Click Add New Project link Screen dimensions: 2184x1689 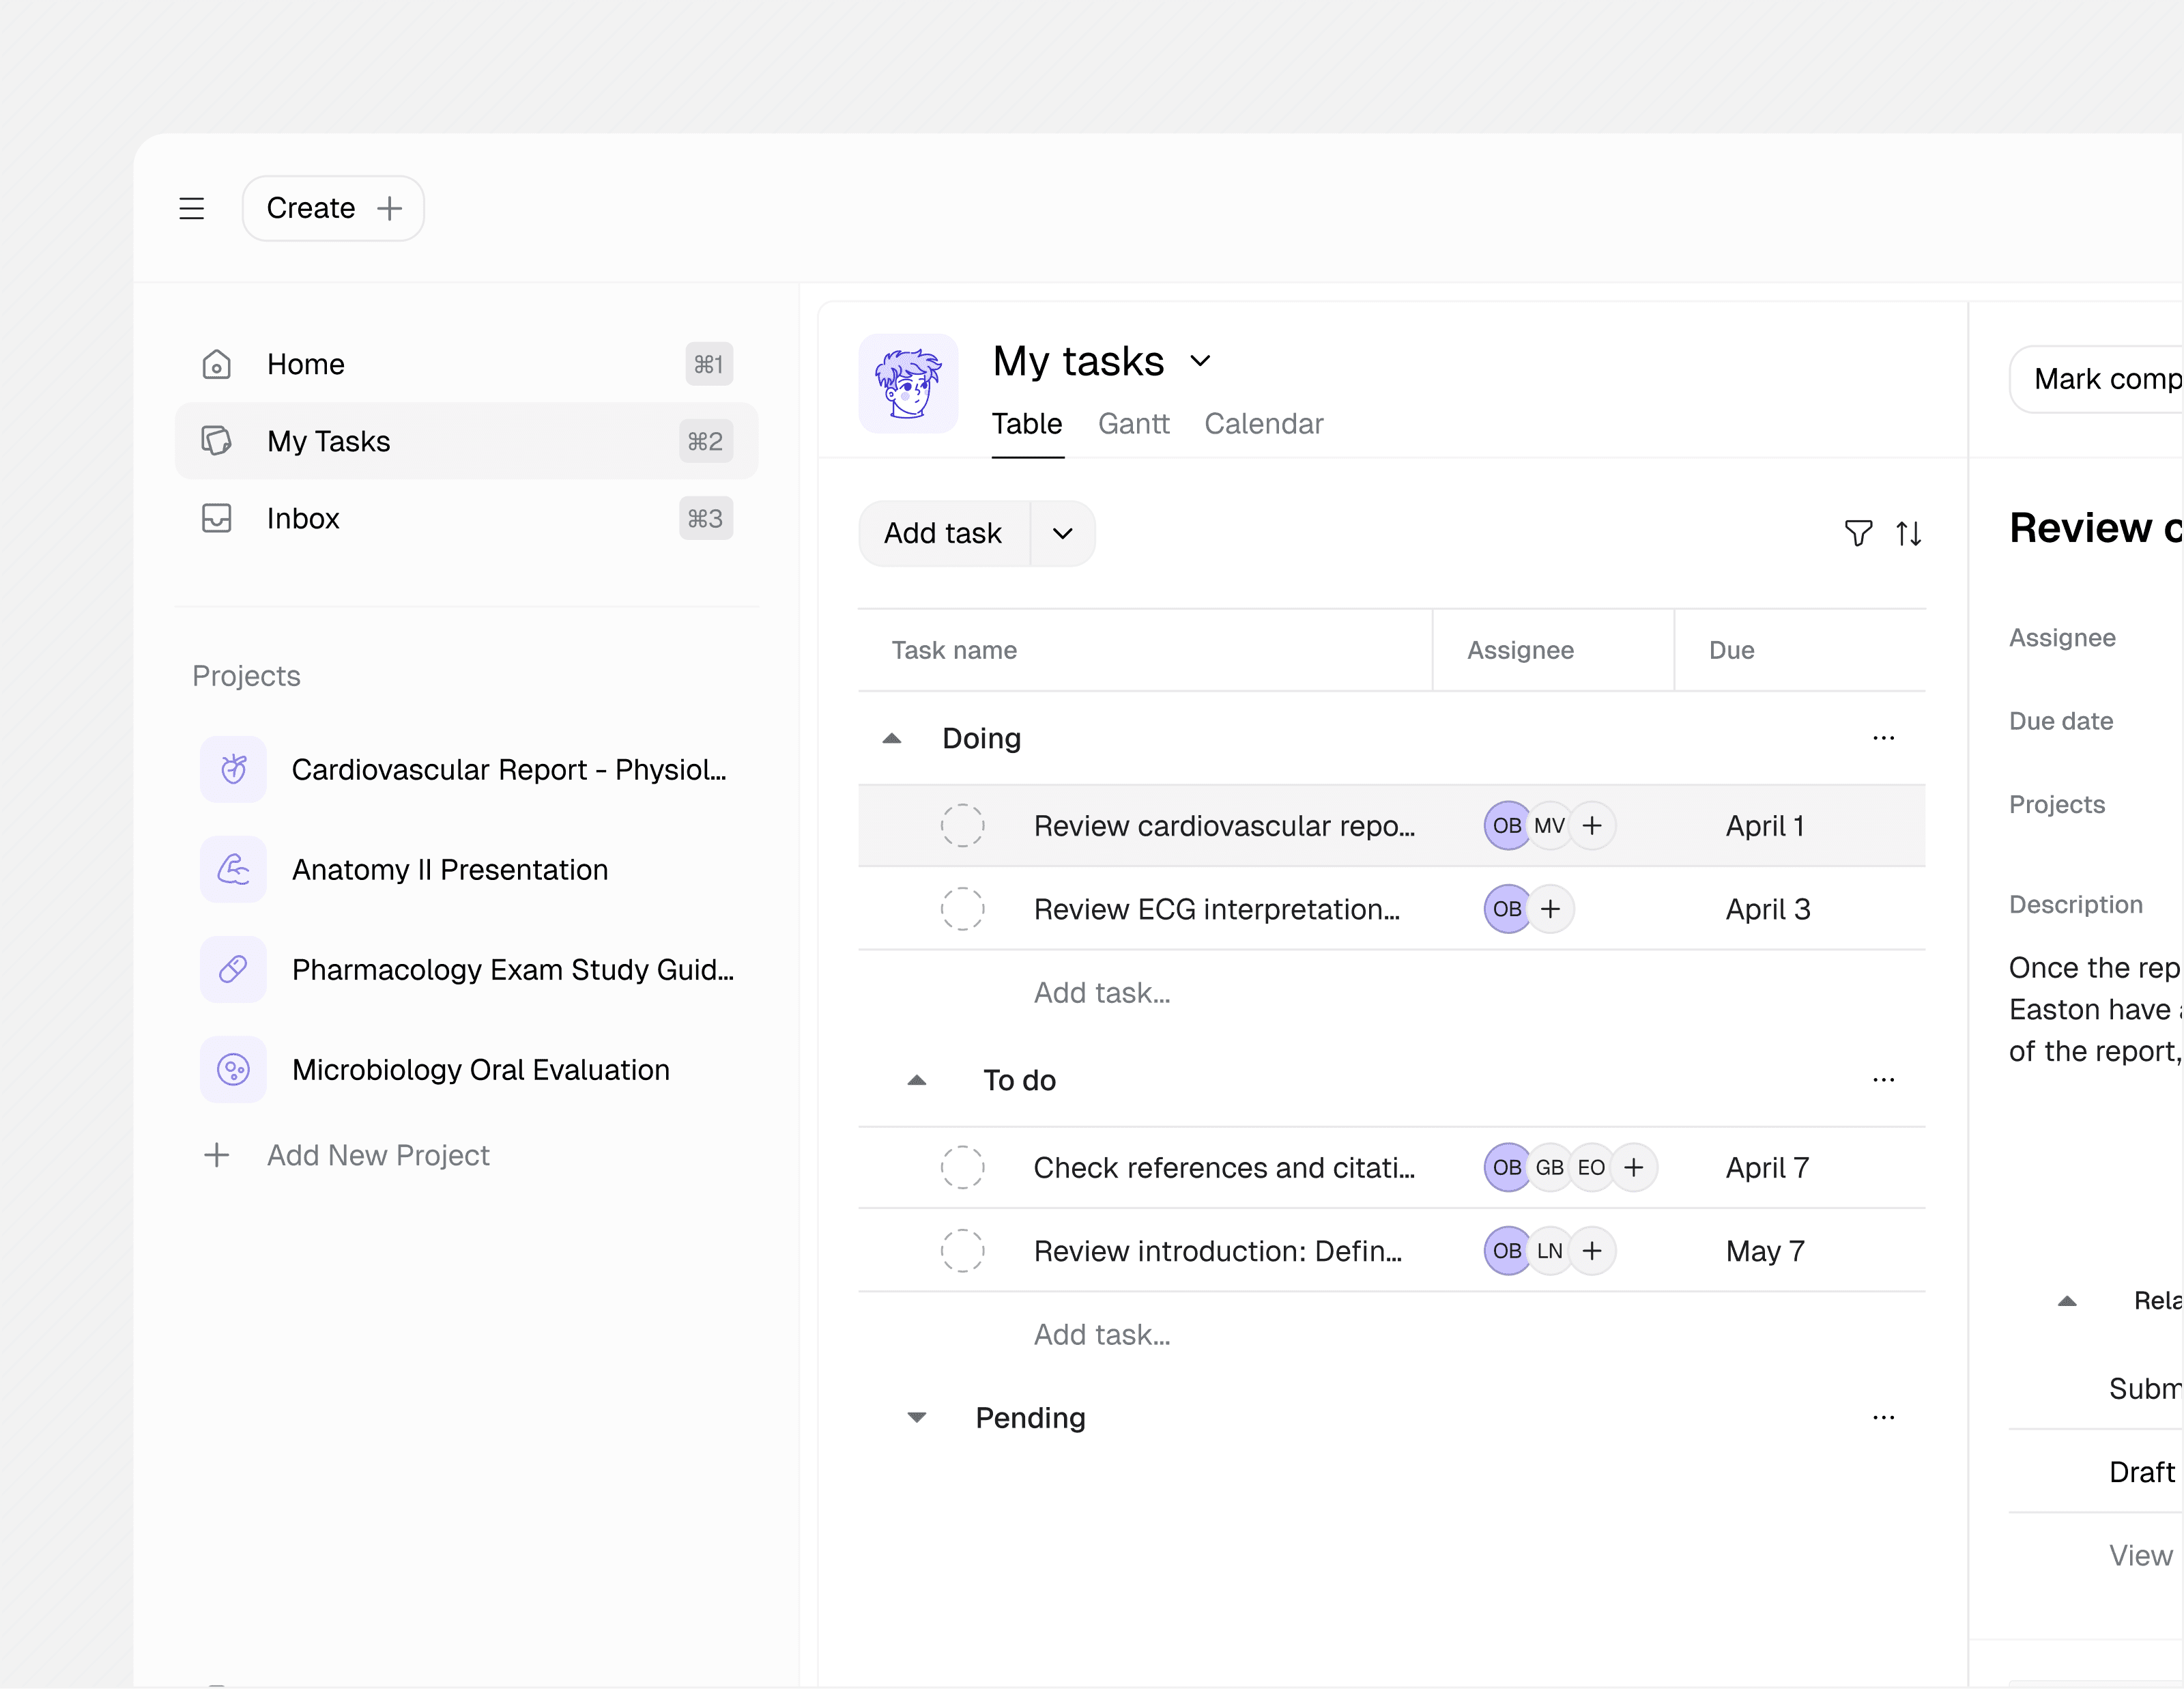point(378,1155)
